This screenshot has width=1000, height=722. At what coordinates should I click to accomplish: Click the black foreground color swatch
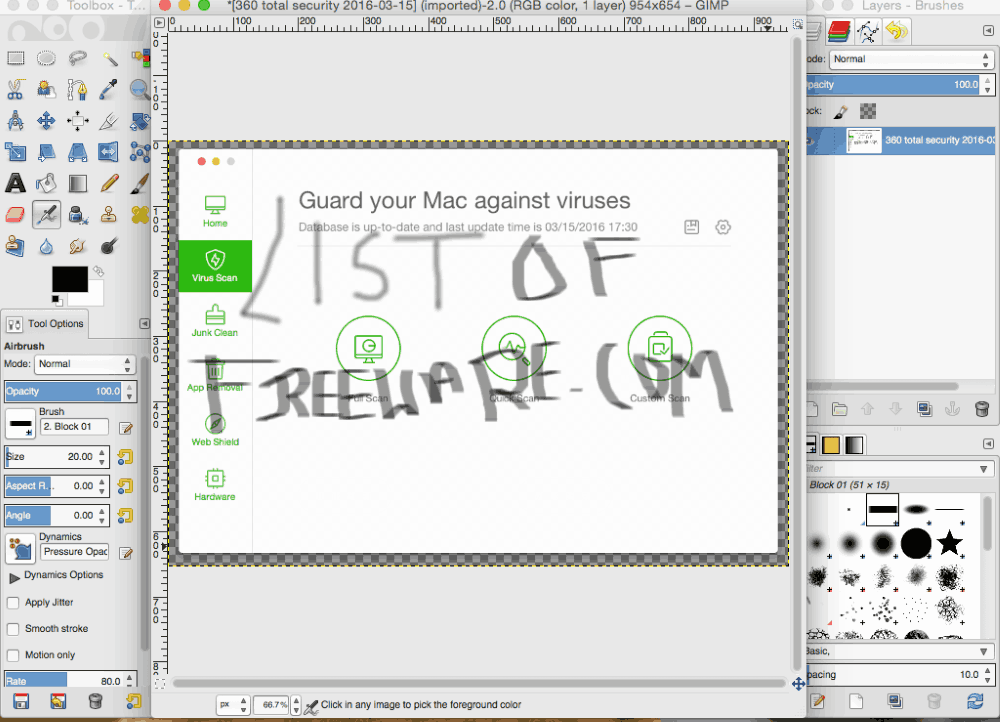pos(70,279)
